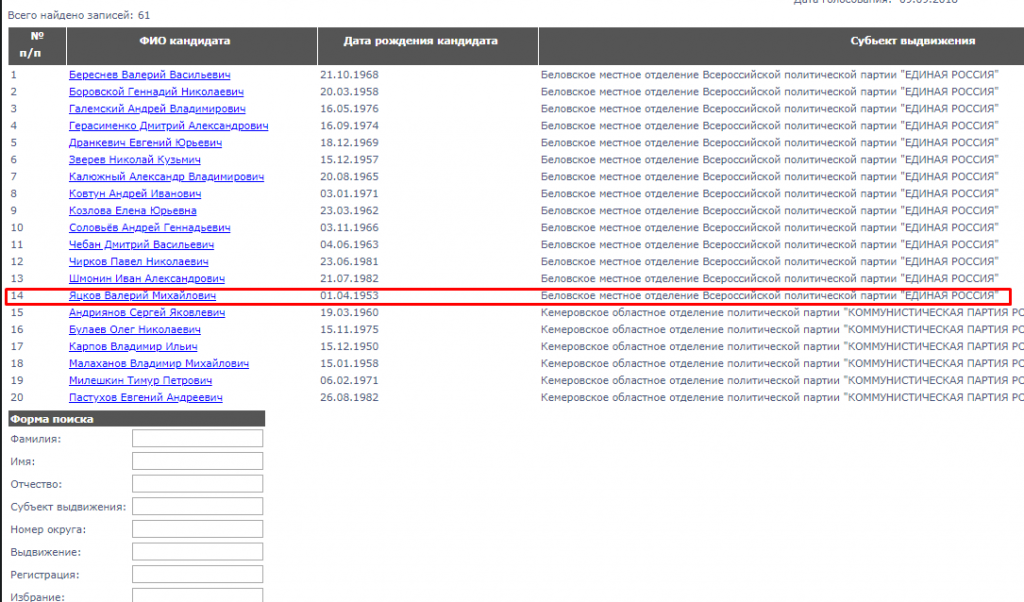The height and width of the screenshot is (602, 1024).
Task: Select birth date 03.01.1971
Action: tap(349, 194)
